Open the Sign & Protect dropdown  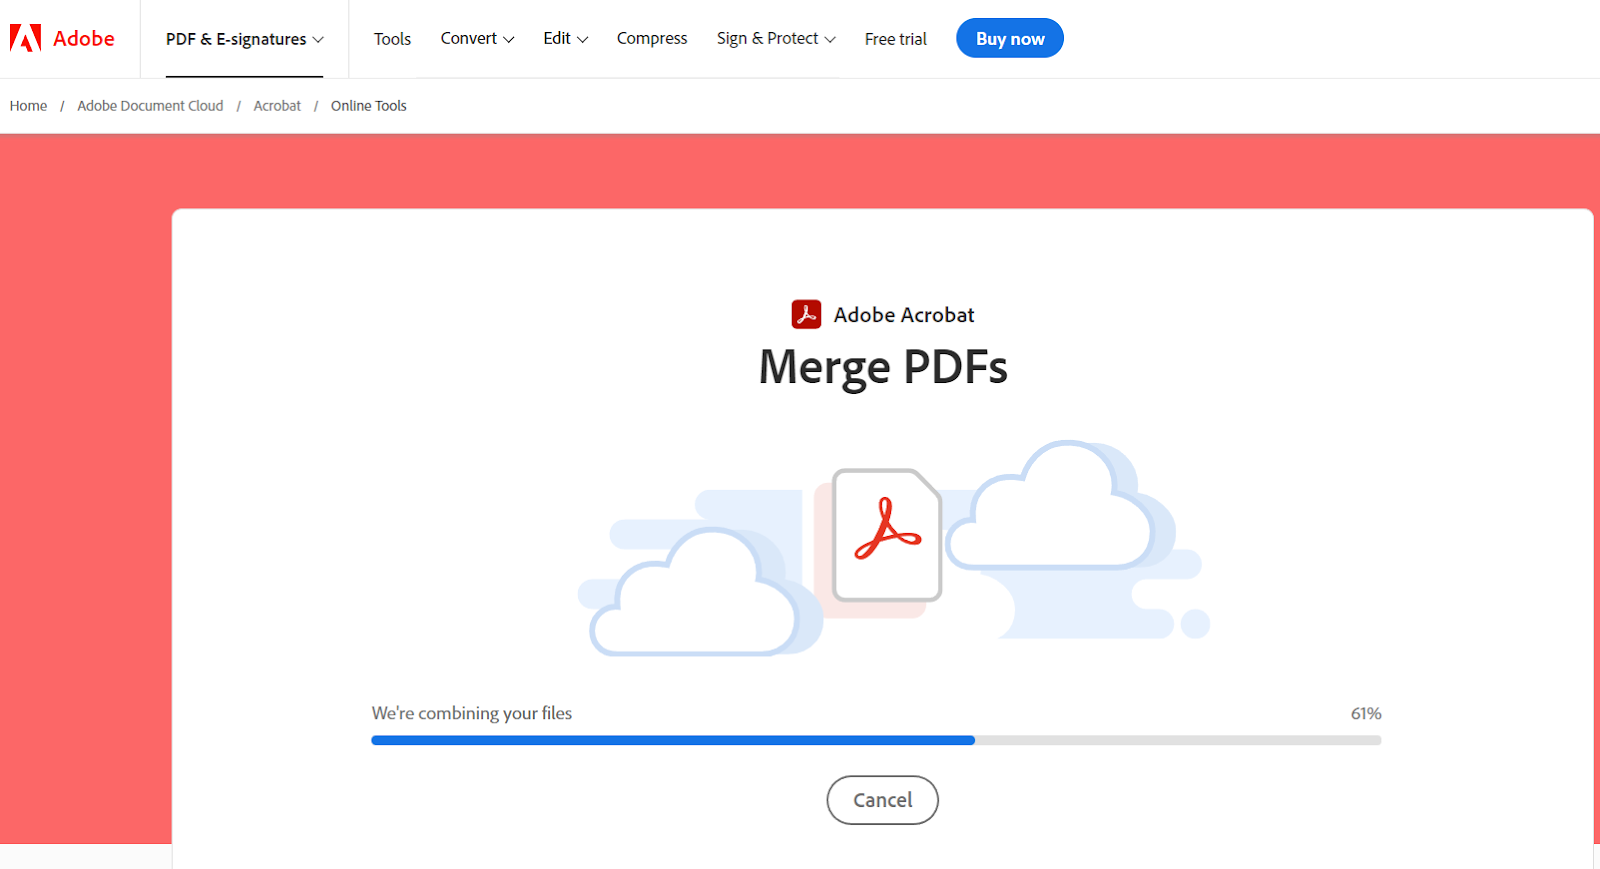tap(776, 38)
